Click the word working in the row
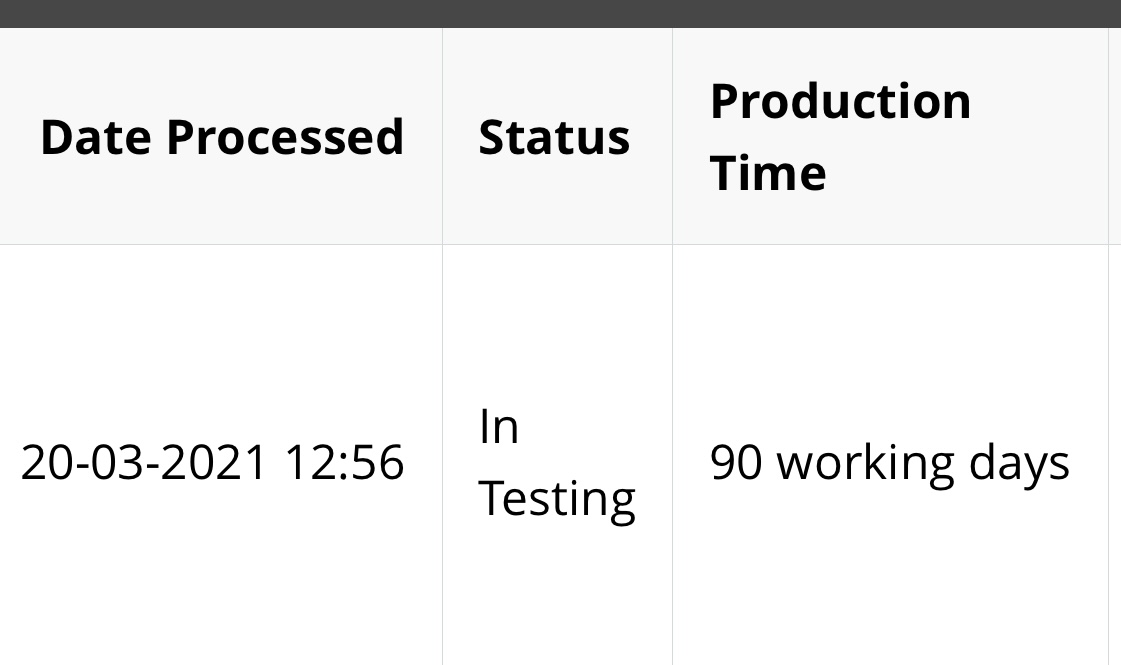The image size is (1121, 665). [866, 463]
